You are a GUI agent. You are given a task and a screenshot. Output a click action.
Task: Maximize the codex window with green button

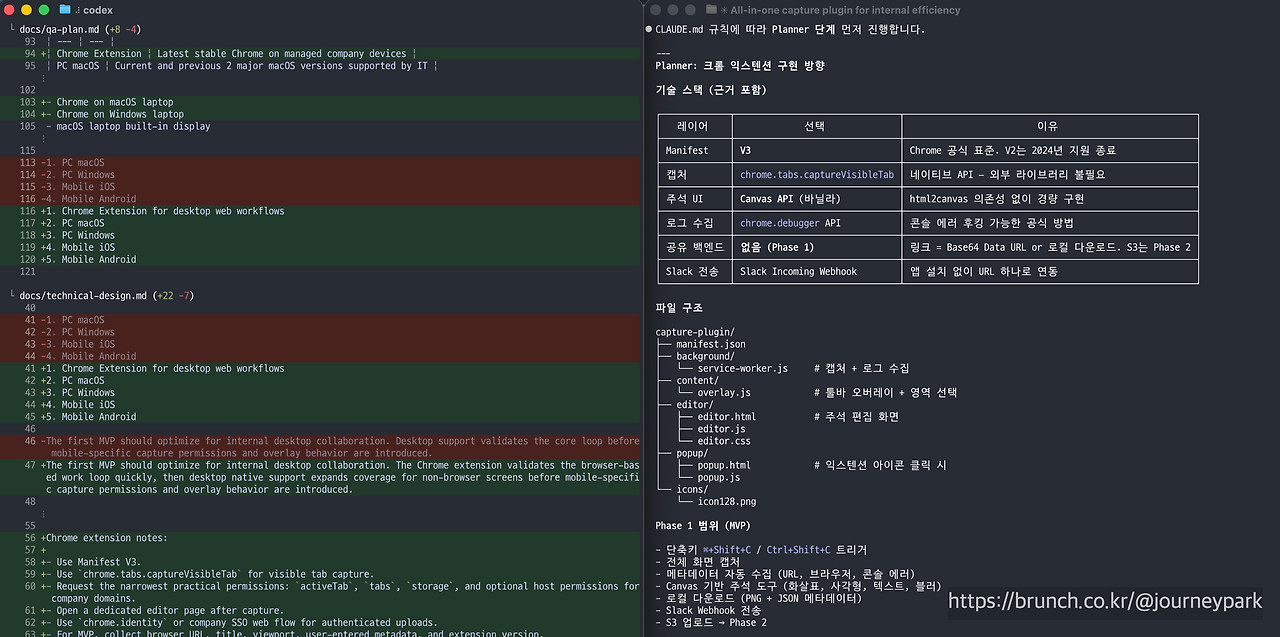coord(44,9)
